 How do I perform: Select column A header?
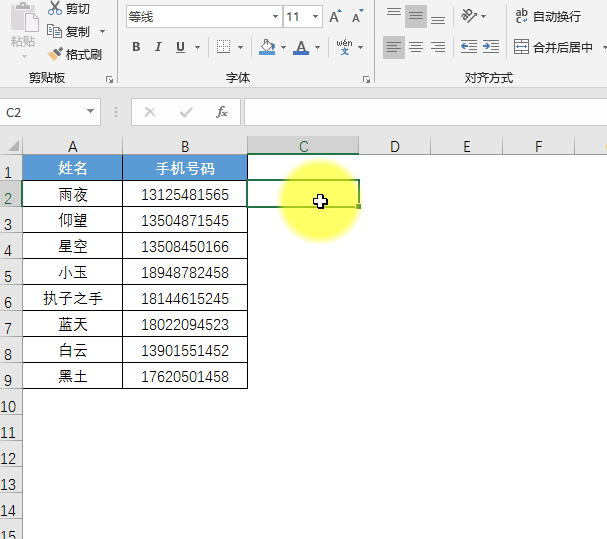pos(72,146)
